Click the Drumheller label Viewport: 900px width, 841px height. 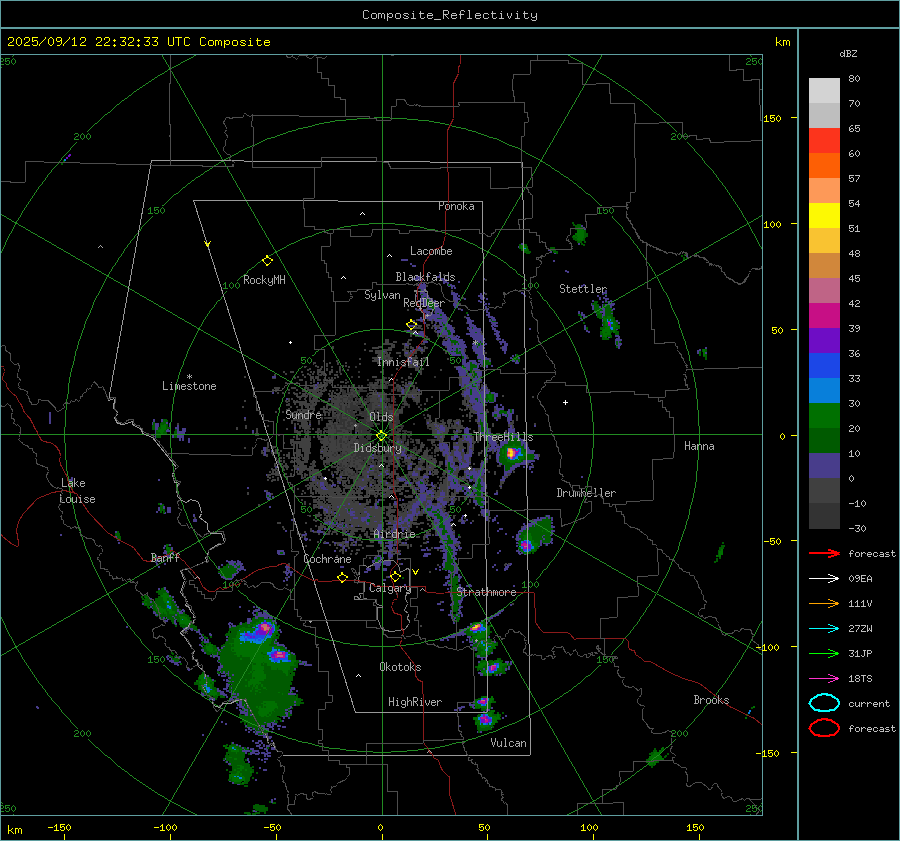[586, 493]
